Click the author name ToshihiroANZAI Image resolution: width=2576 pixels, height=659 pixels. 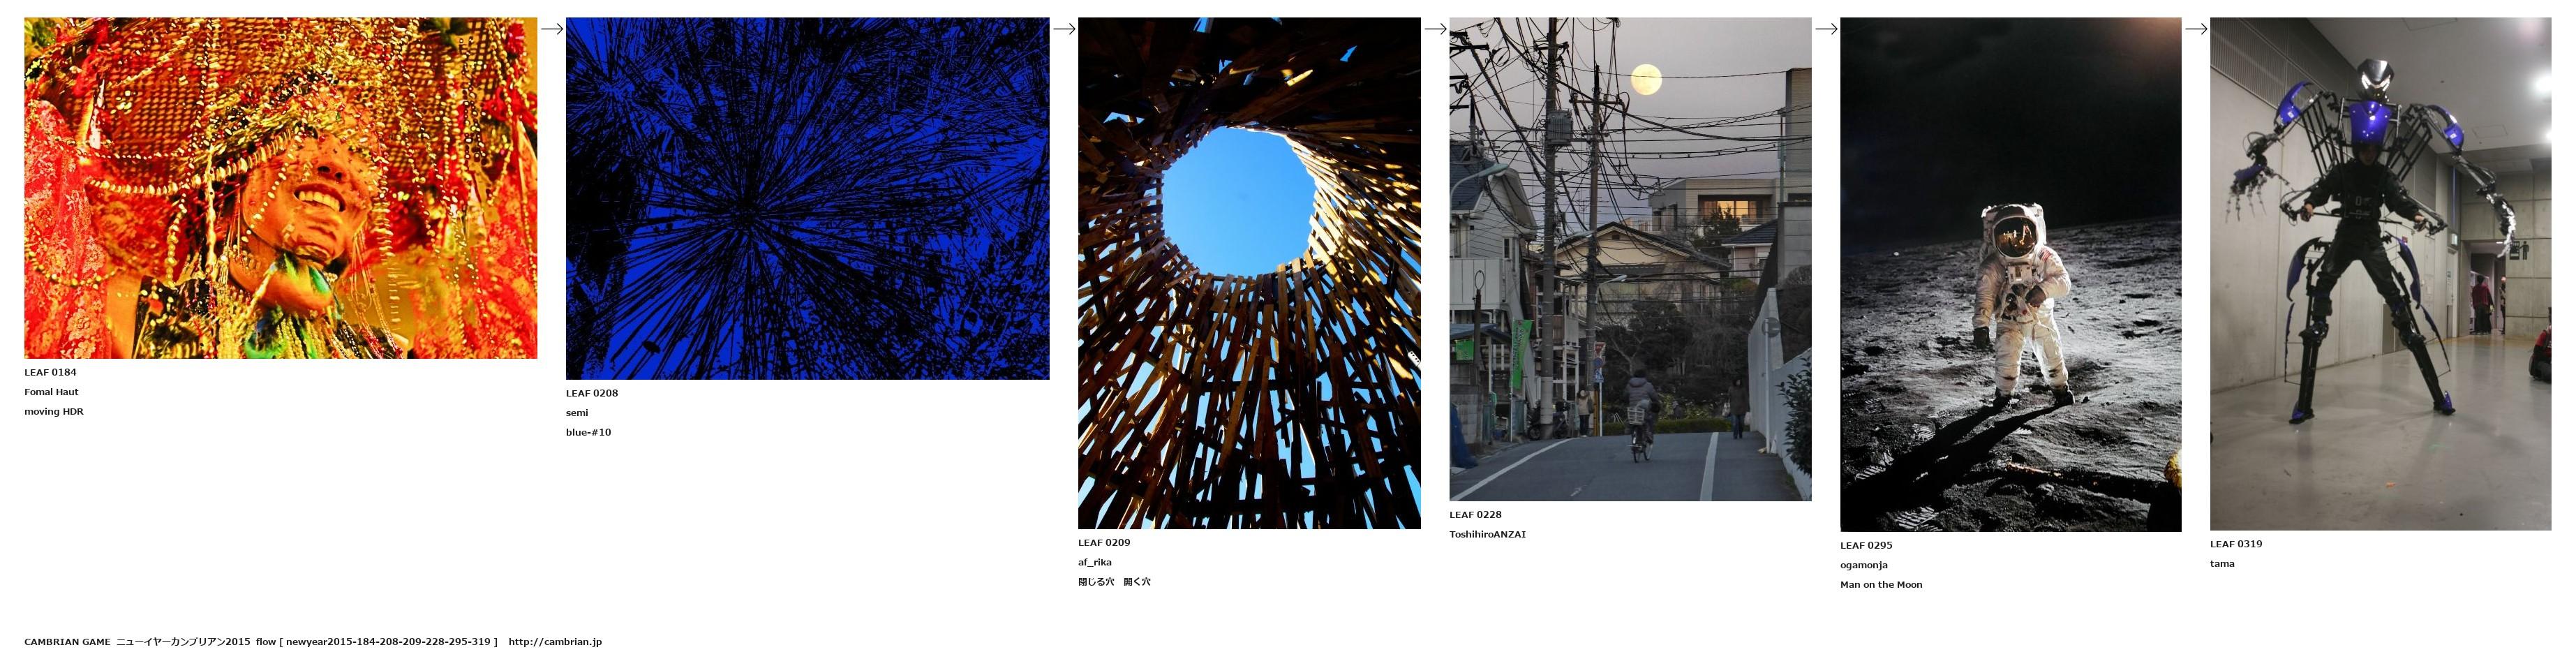tap(1488, 535)
